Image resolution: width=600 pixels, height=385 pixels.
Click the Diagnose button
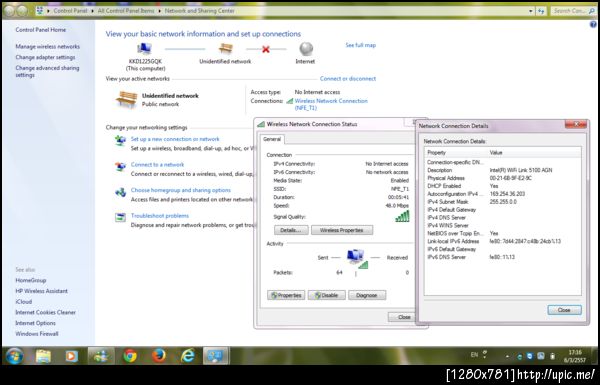point(367,295)
